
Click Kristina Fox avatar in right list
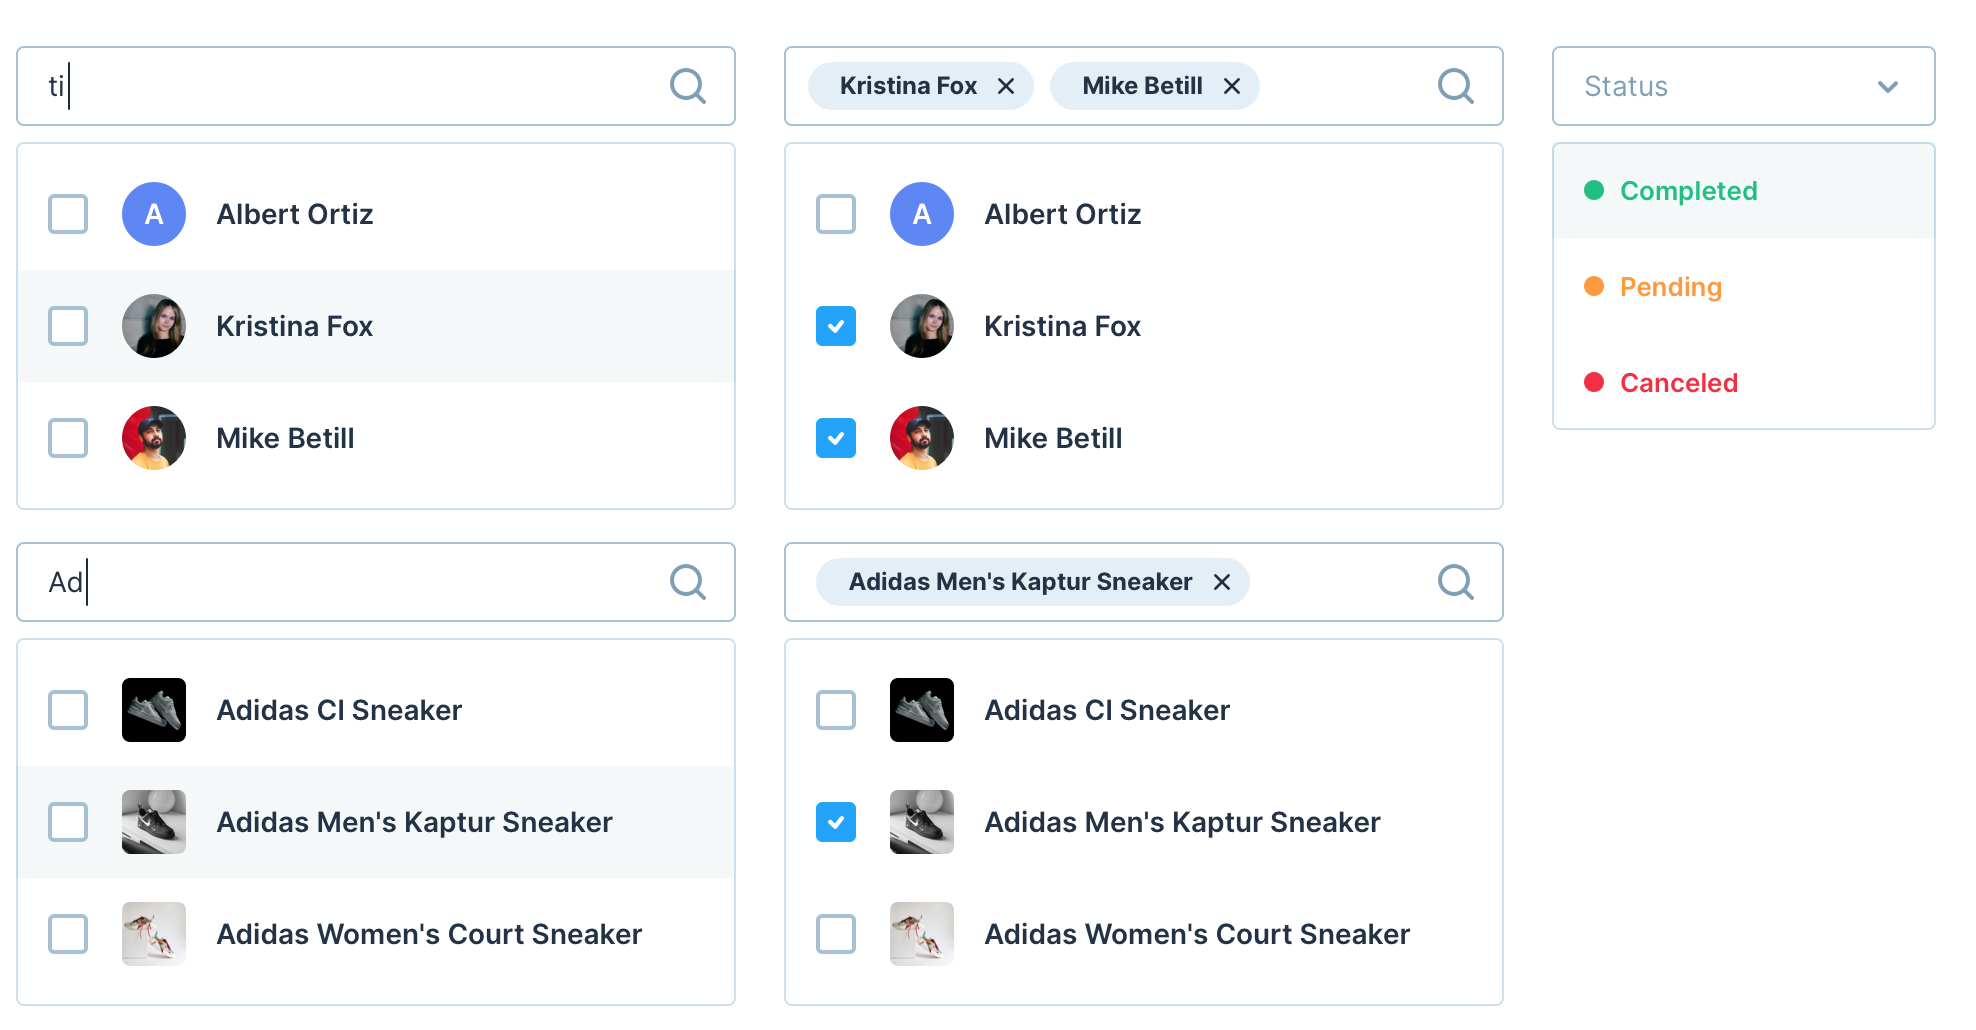coord(922,326)
